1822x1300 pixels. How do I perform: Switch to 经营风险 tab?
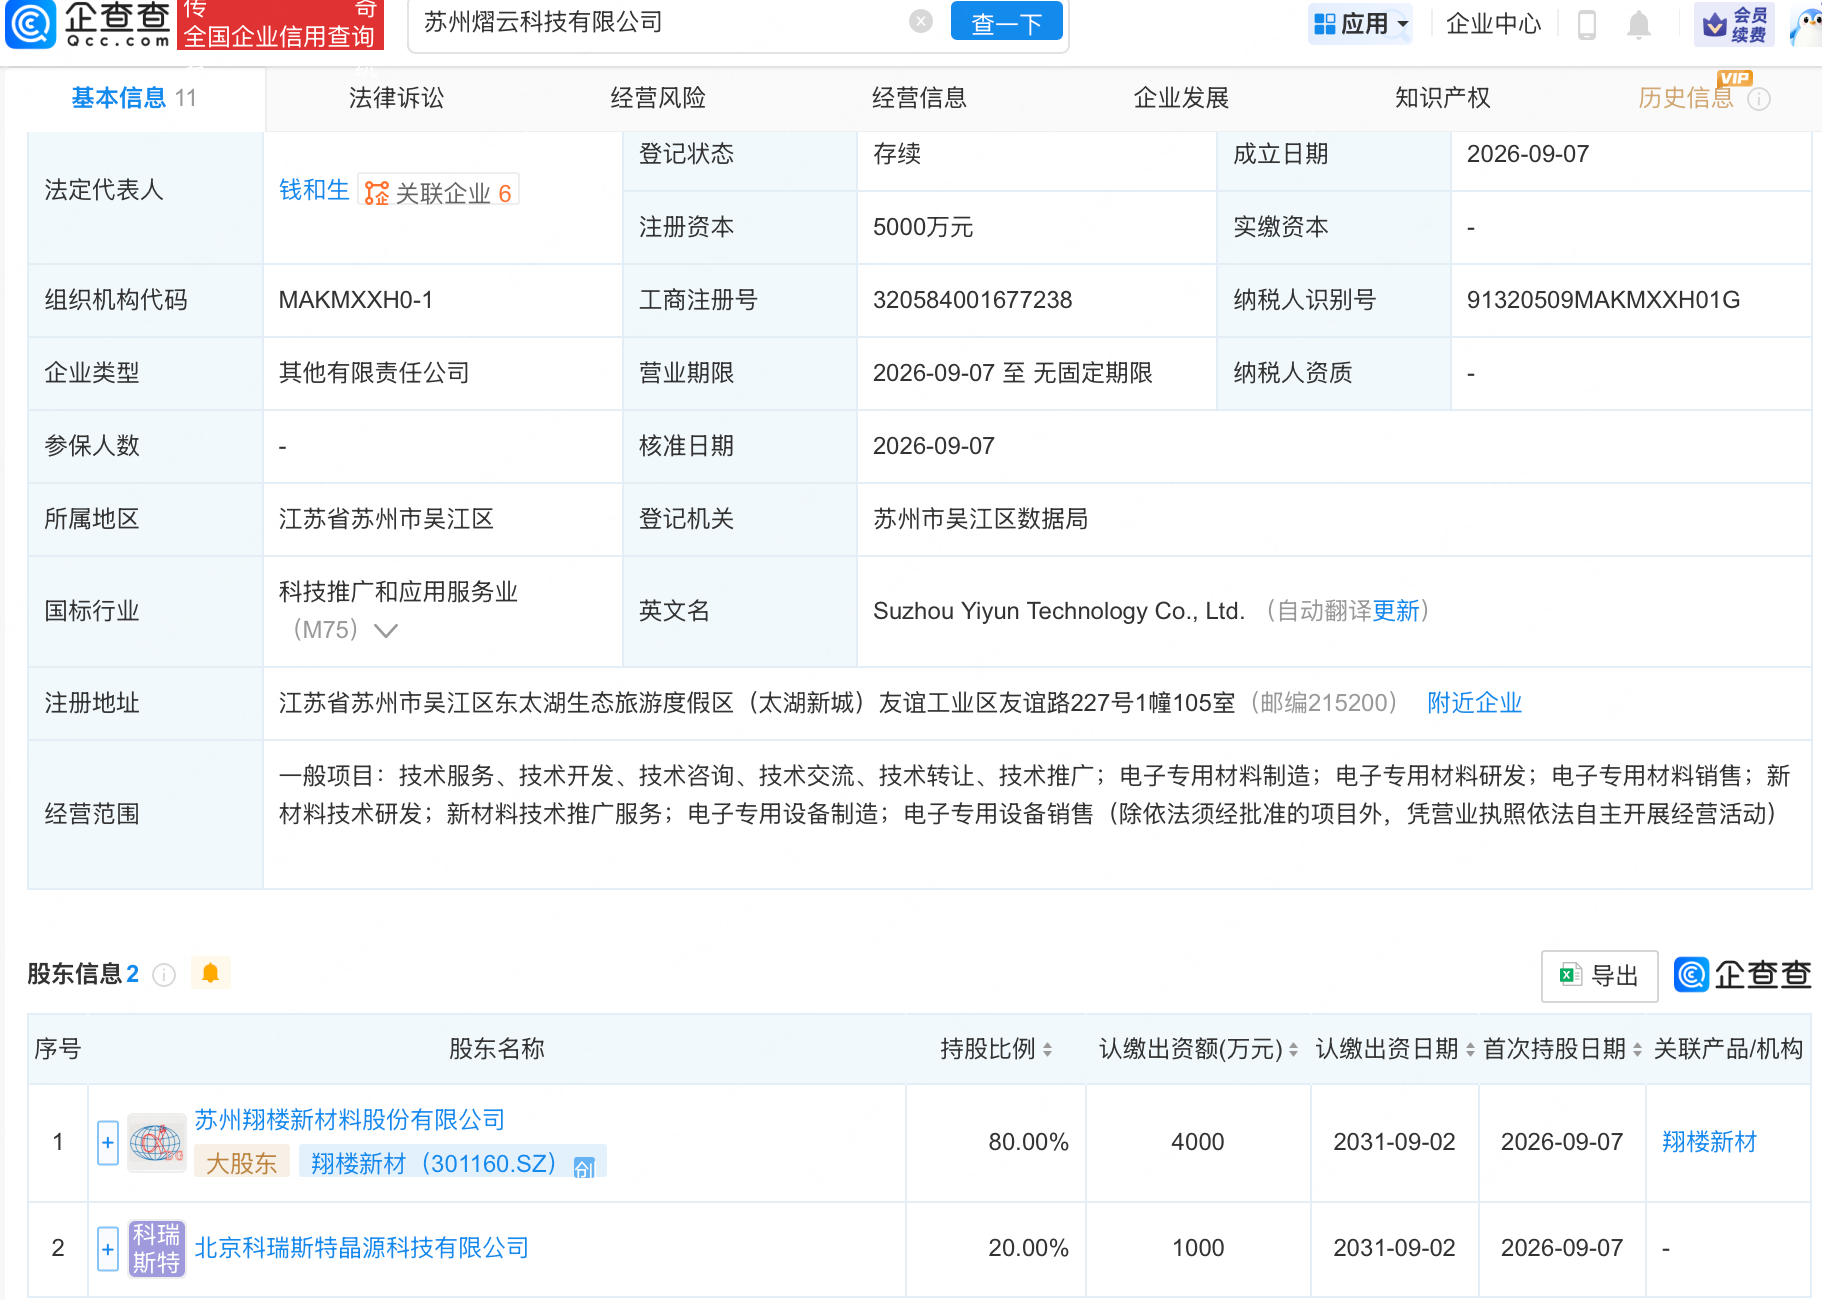coord(658,98)
